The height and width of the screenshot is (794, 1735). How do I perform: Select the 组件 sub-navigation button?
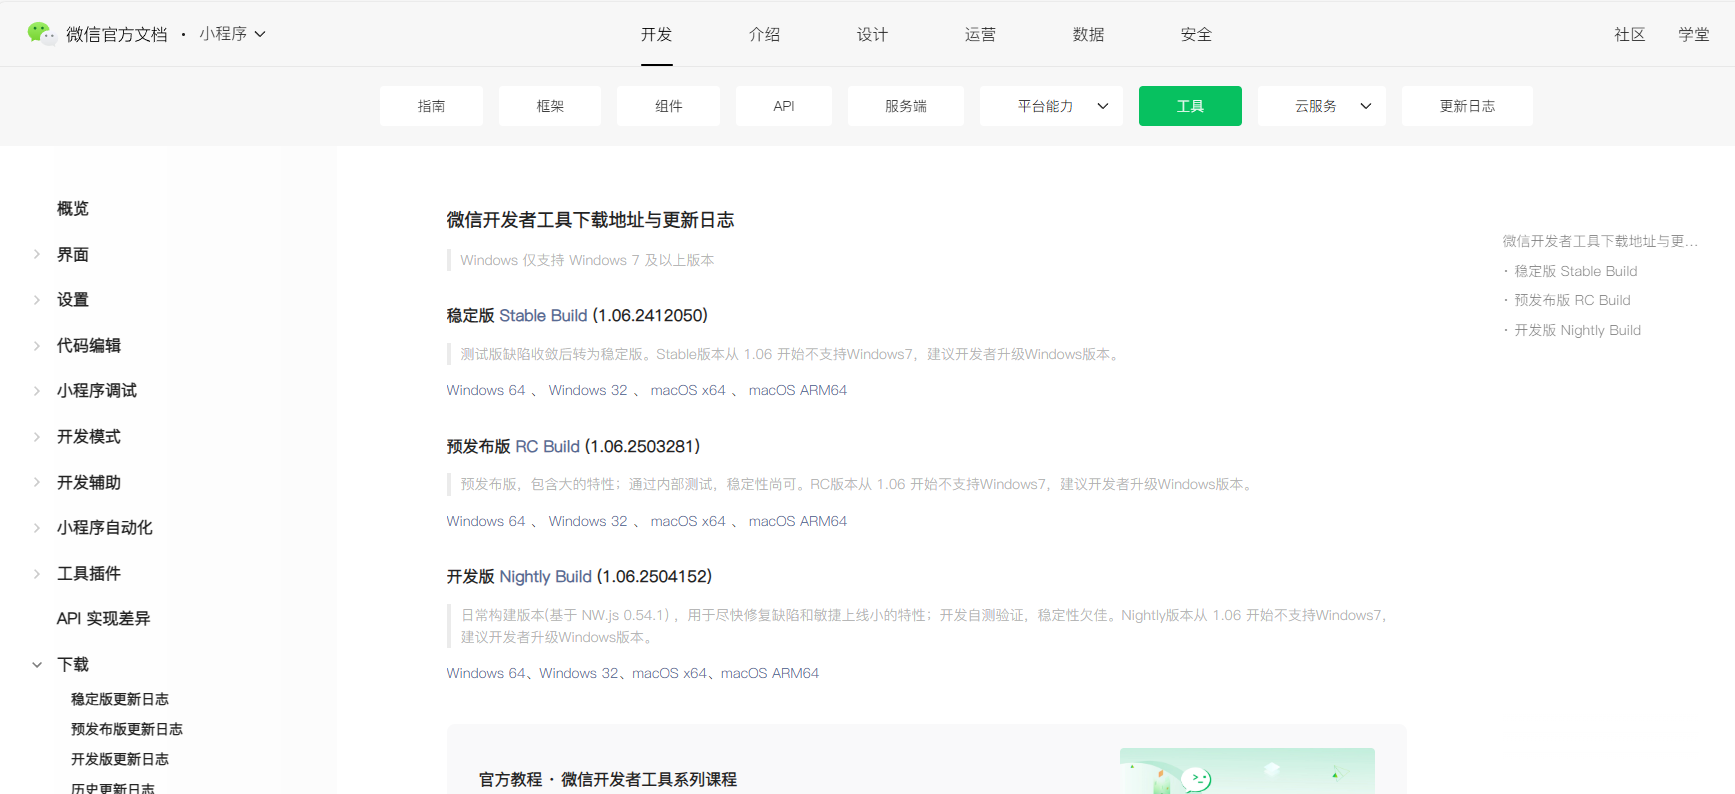tap(668, 106)
